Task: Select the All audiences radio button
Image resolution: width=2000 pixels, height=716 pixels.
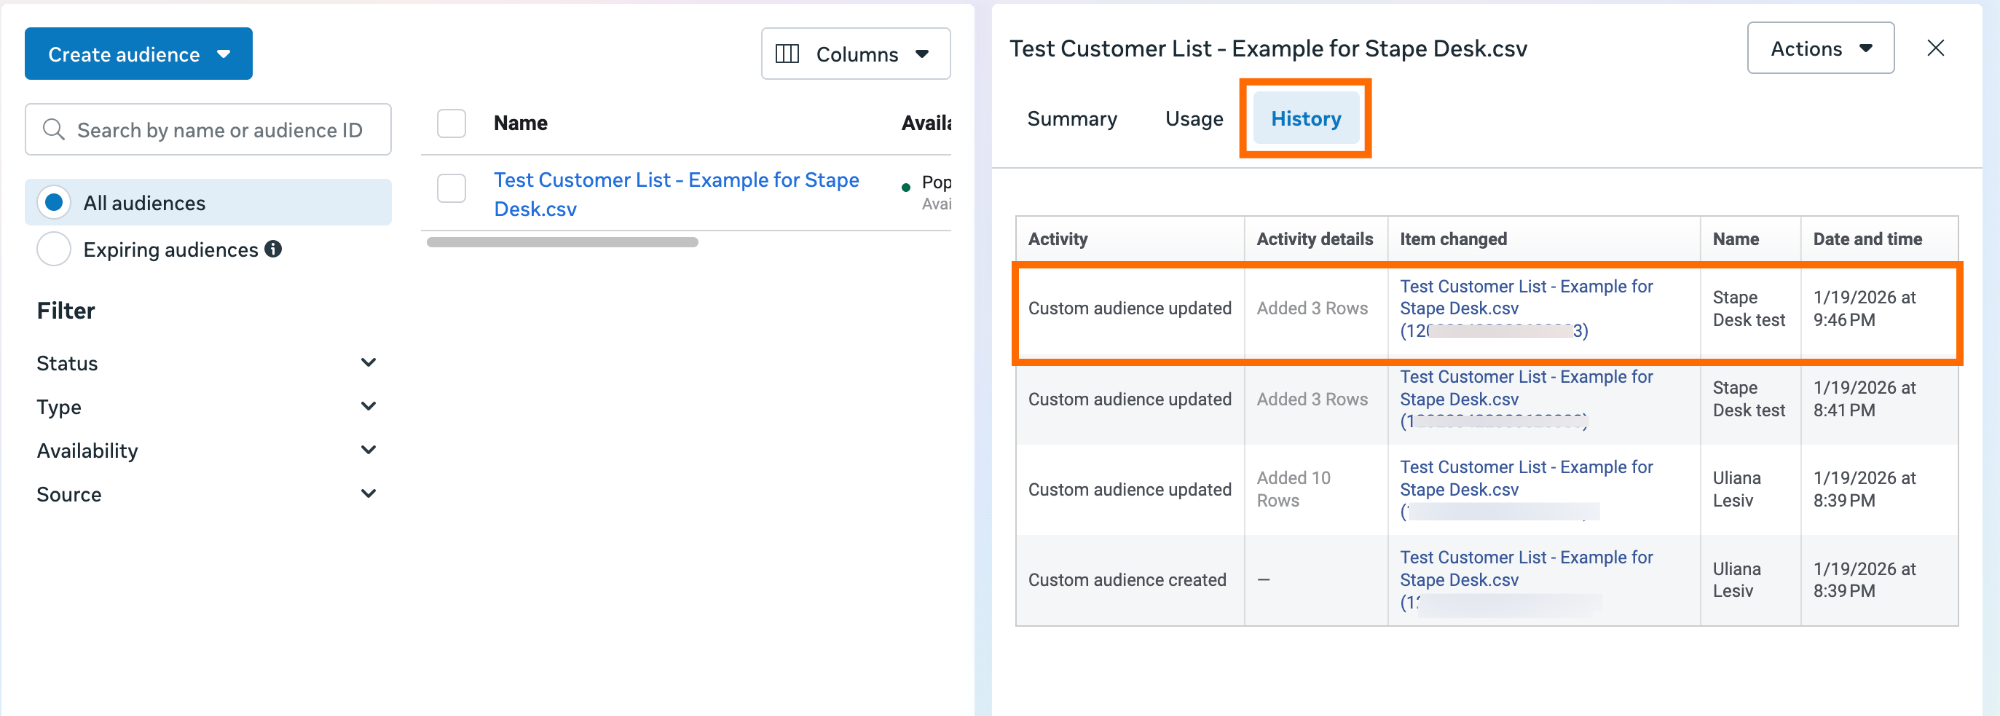Action: coord(54,203)
